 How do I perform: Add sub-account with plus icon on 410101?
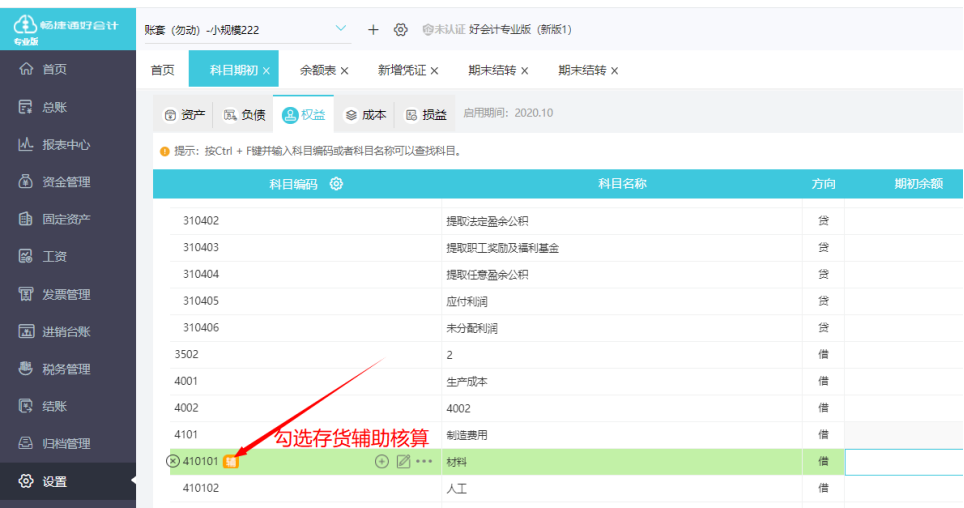click(382, 461)
